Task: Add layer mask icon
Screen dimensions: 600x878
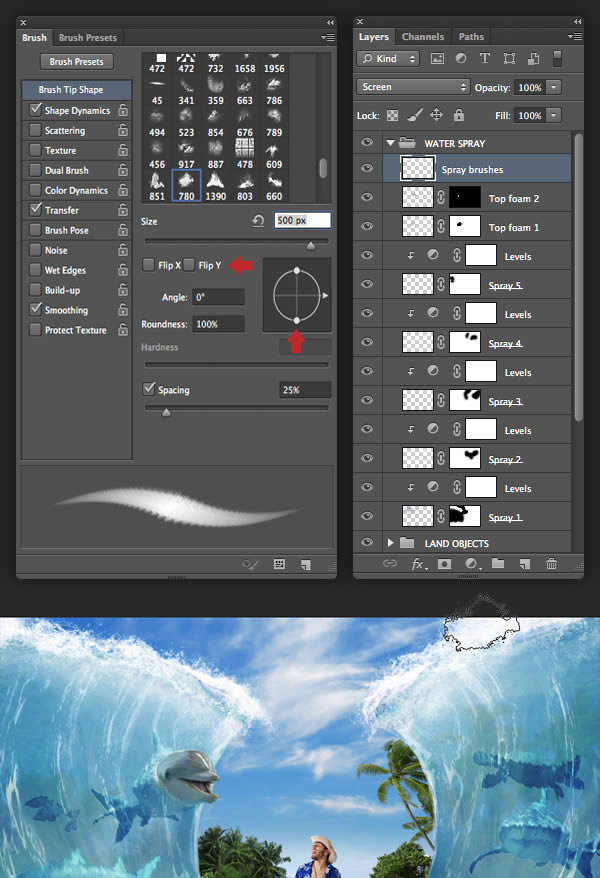Action: point(444,564)
